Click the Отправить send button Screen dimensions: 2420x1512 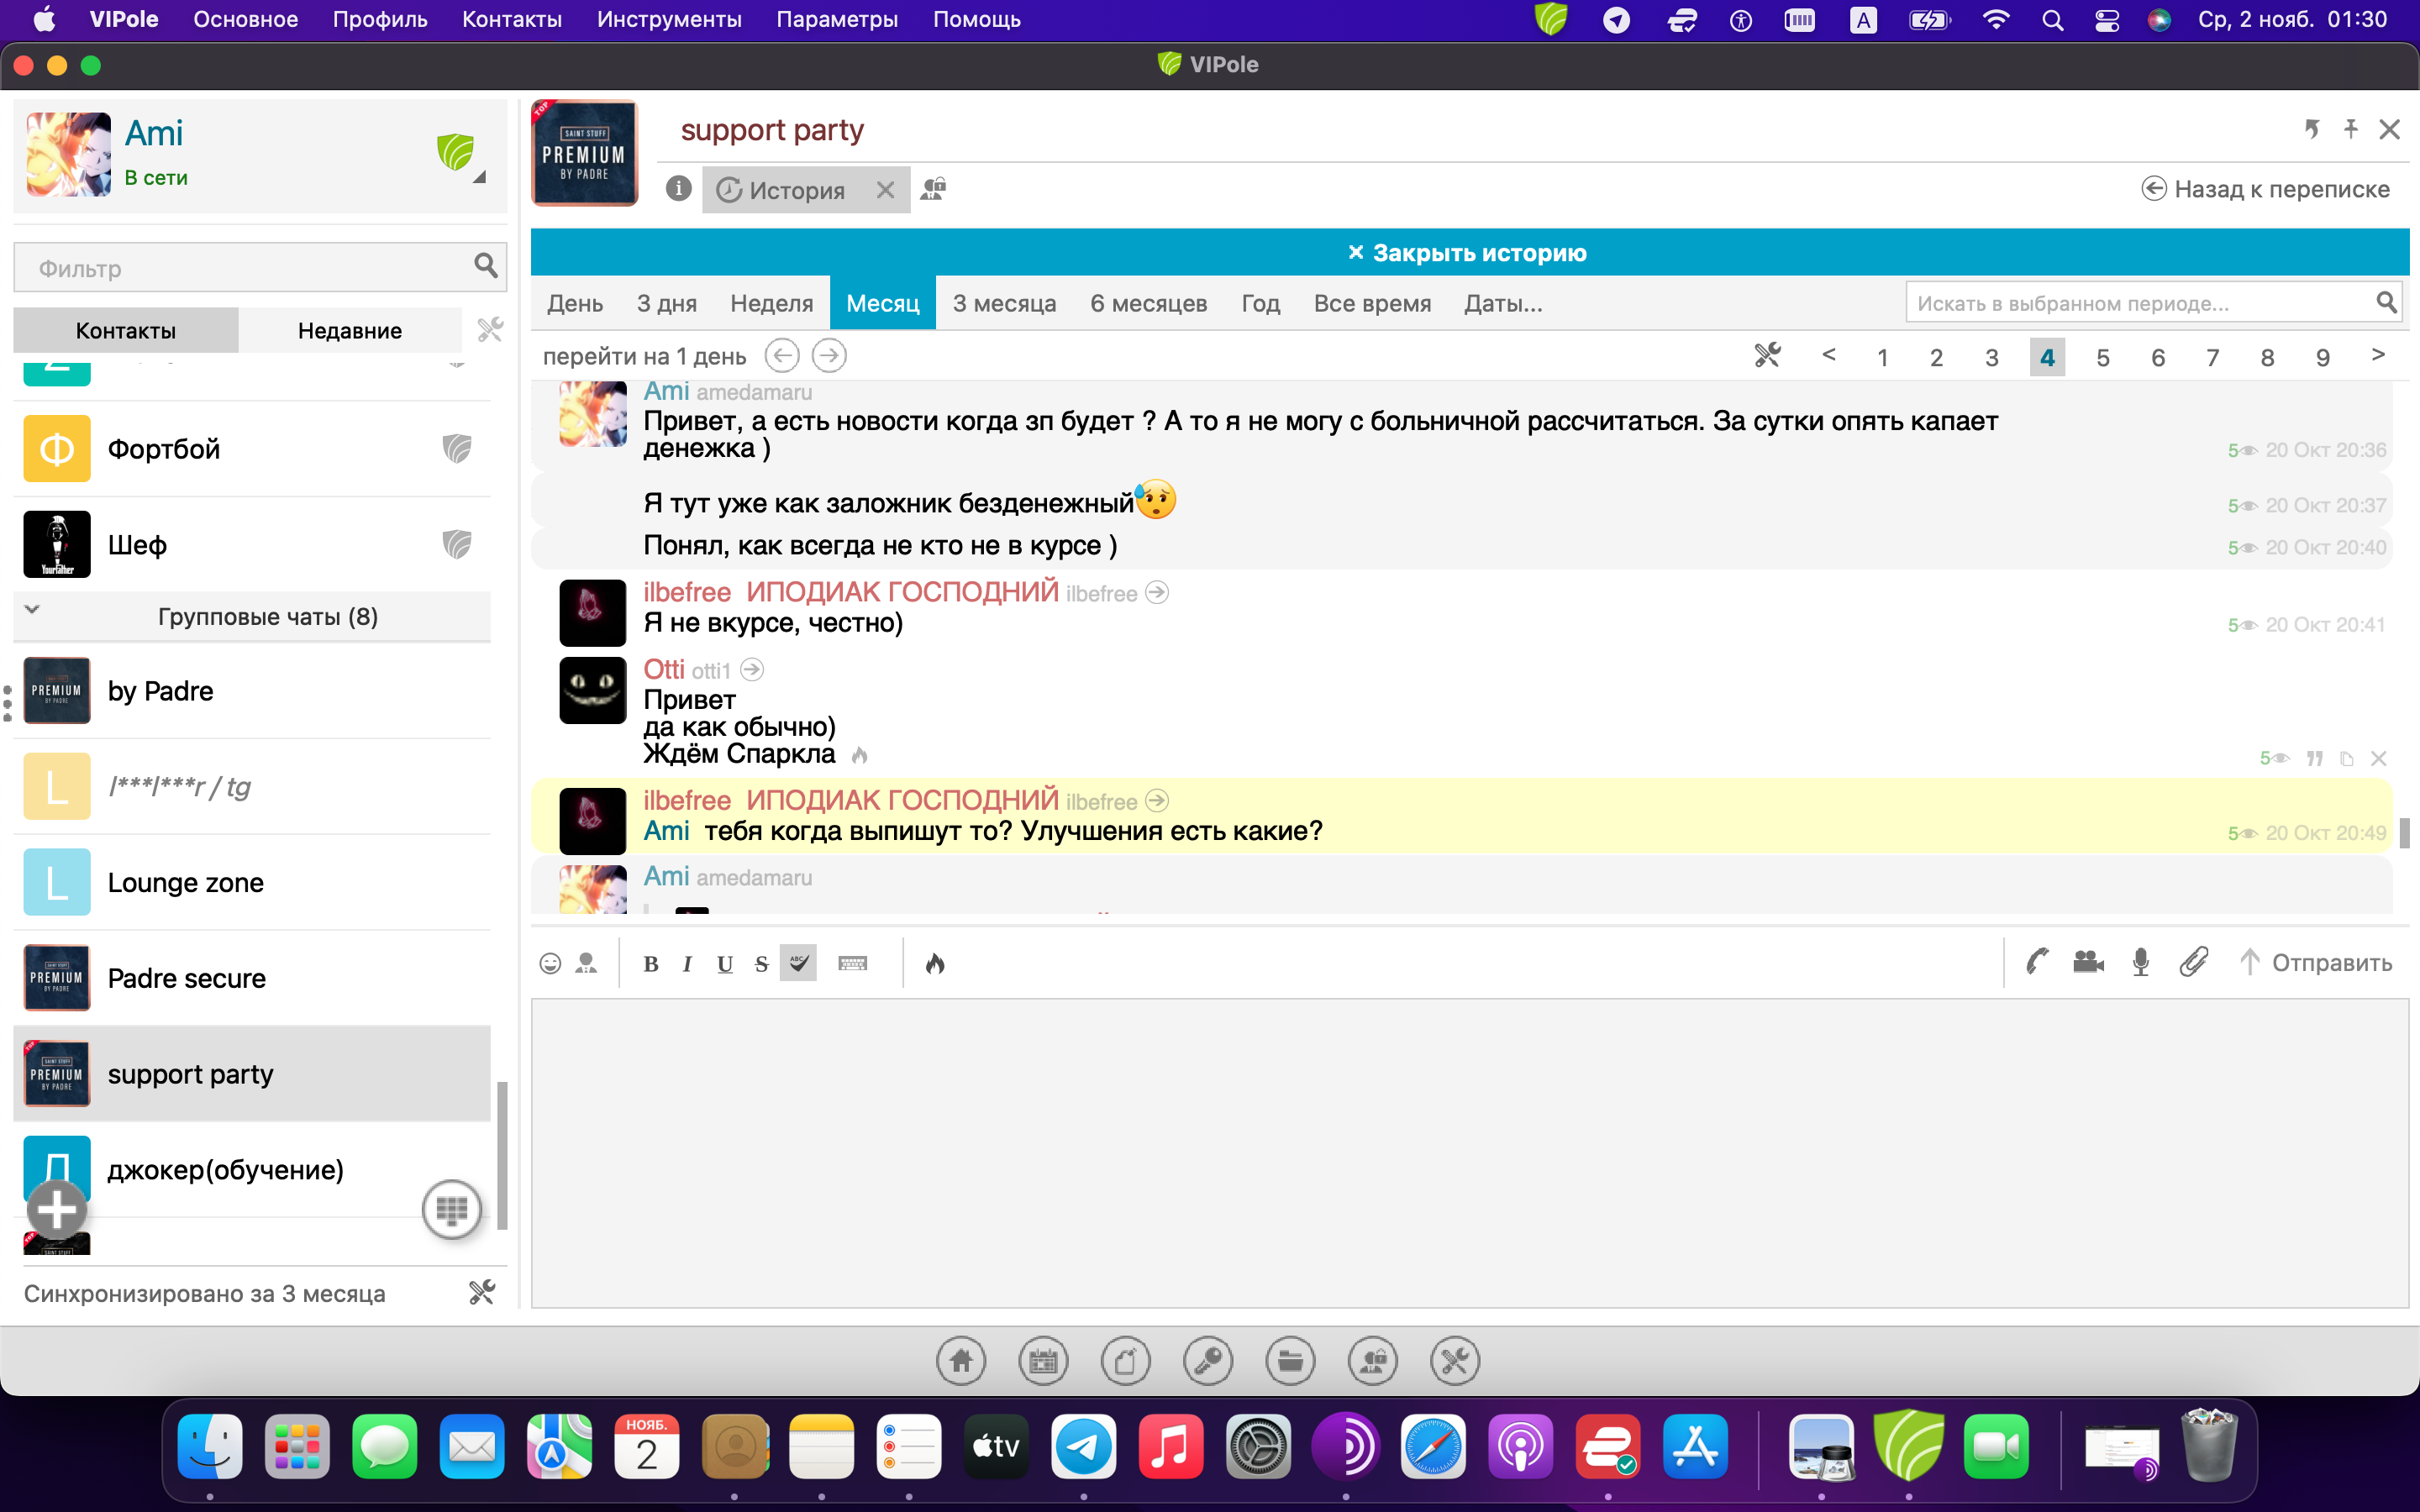tap(2314, 962)
